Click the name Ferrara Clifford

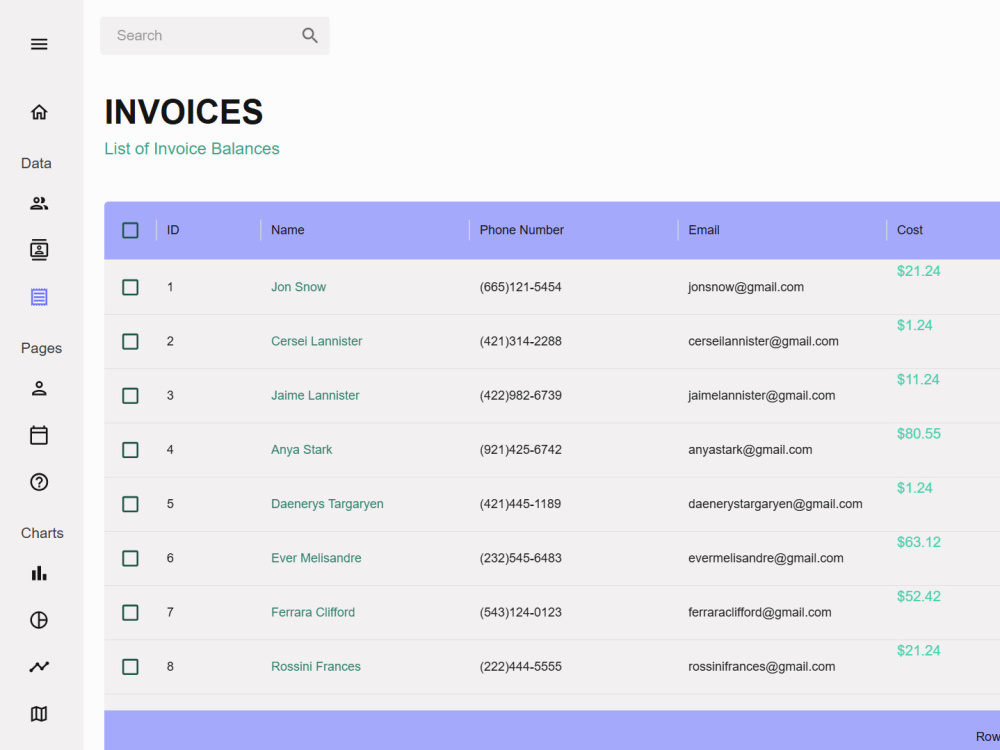pyautogui.click(x=313, y=612)
